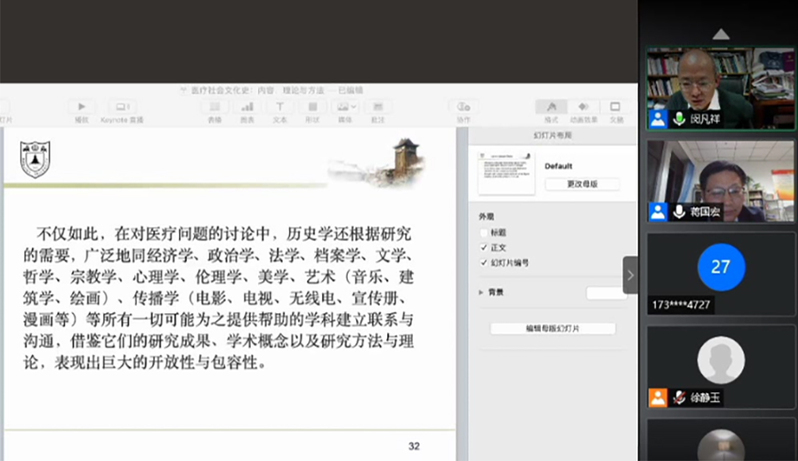Insert a chart using toolbar icon
Image resolution: width=798 pixels, height=461 pixels.
pyautogui.click(x=246, y=107)
